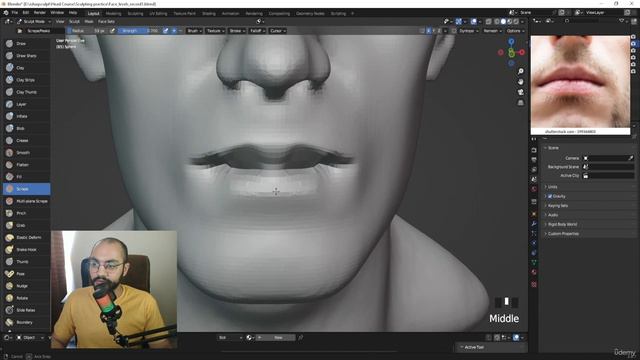The width and height of the screenshot is (640, 360).
Task: Select the Boundary brush
Action: [x=27, y=322]
